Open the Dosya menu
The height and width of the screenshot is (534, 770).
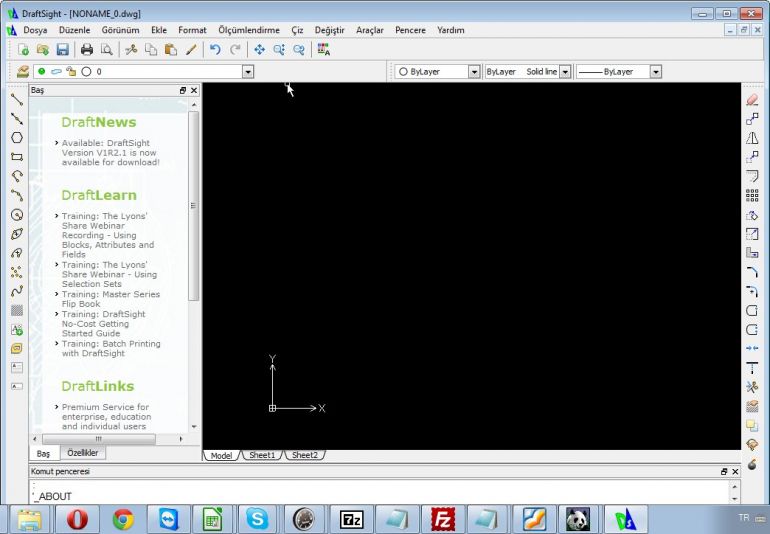coord(35,30)
